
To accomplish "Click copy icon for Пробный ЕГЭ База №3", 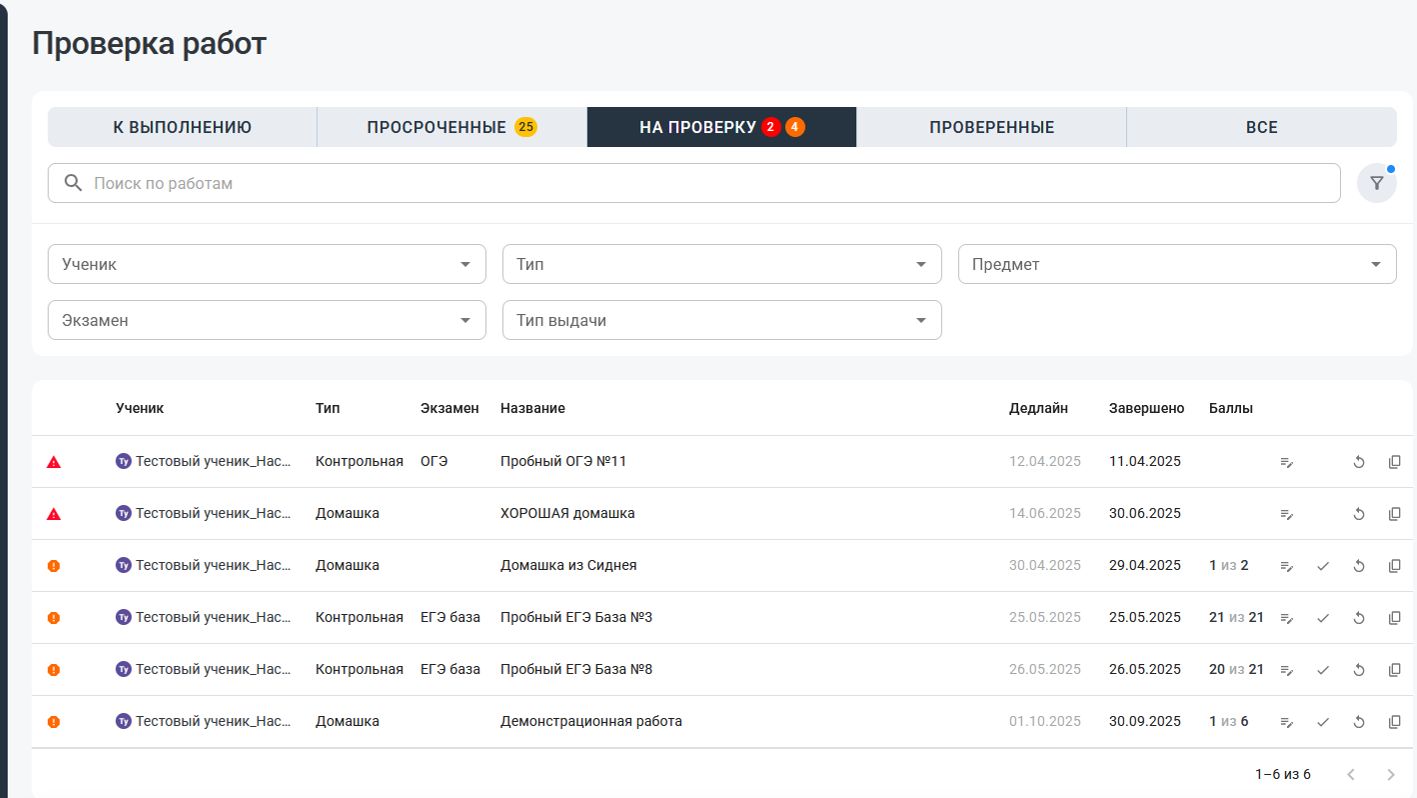I will [x=1394, y=618].
